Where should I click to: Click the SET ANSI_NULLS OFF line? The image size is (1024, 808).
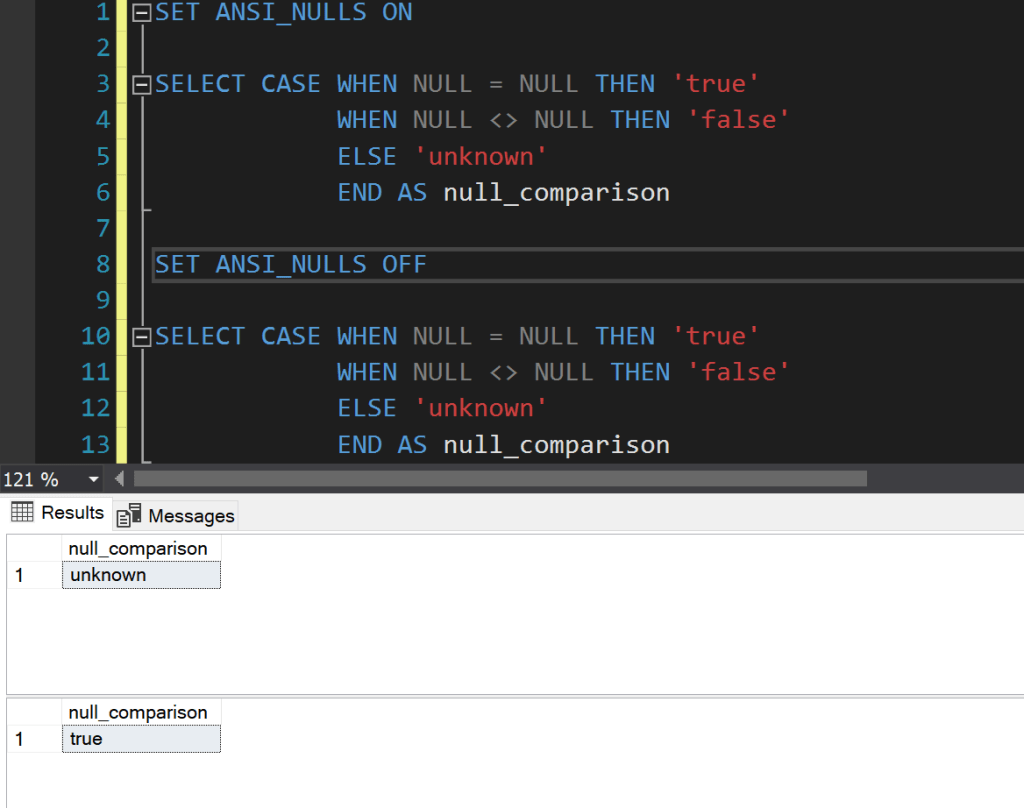click(291, 265)
